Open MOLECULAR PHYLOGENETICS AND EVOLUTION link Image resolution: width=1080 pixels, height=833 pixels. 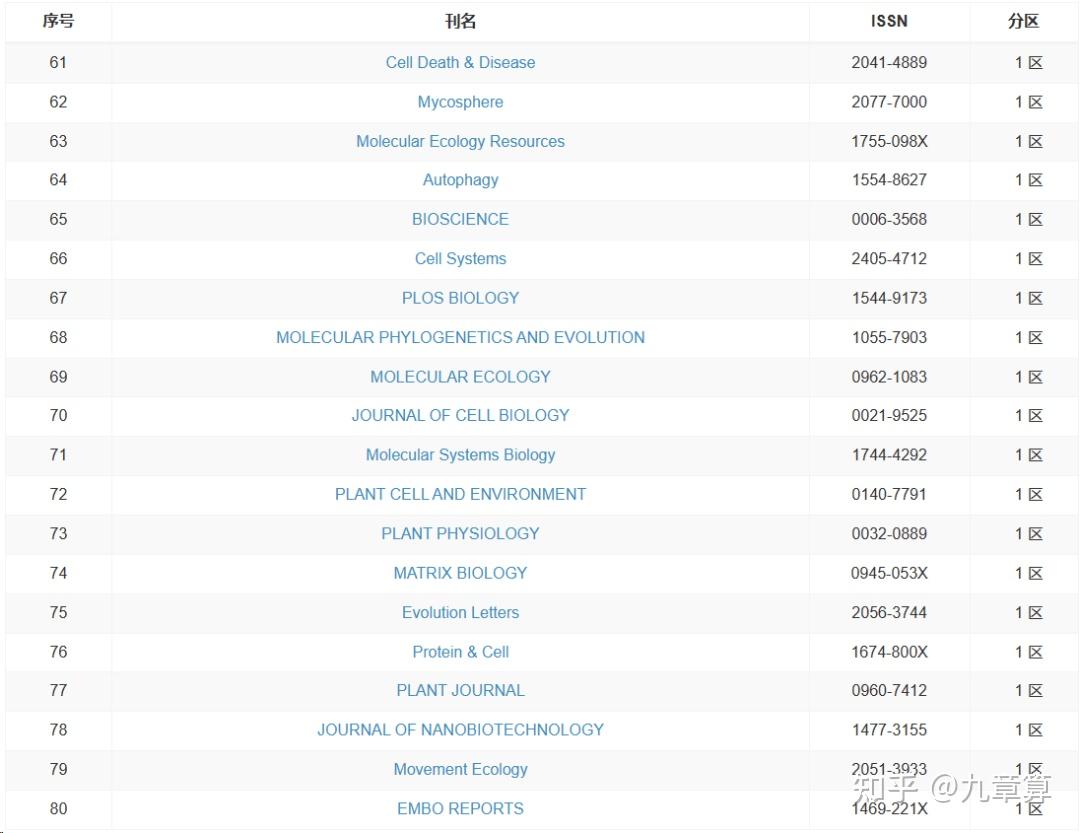(x=460, y=337)
